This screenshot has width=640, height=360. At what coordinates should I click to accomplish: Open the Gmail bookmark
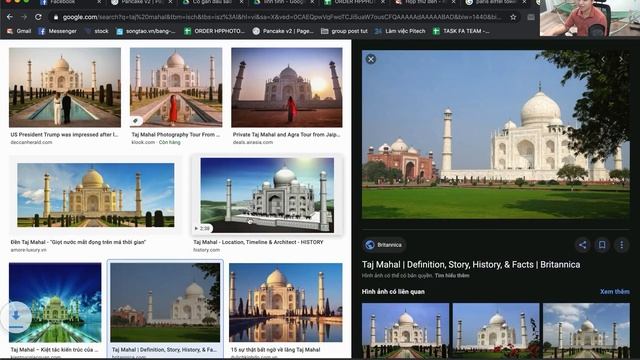coord(19,31)
